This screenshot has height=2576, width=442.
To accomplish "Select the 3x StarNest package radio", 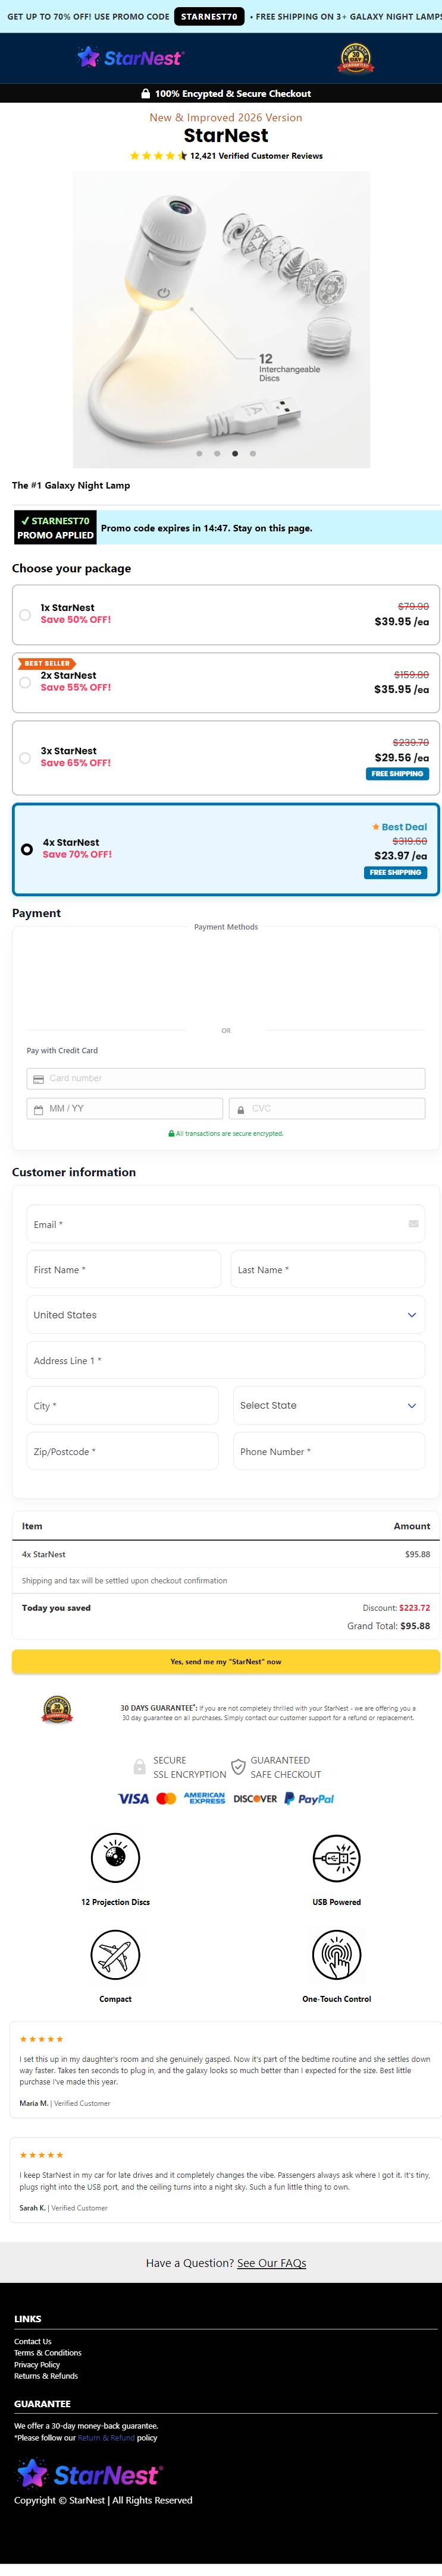I will tap(25, 758).
